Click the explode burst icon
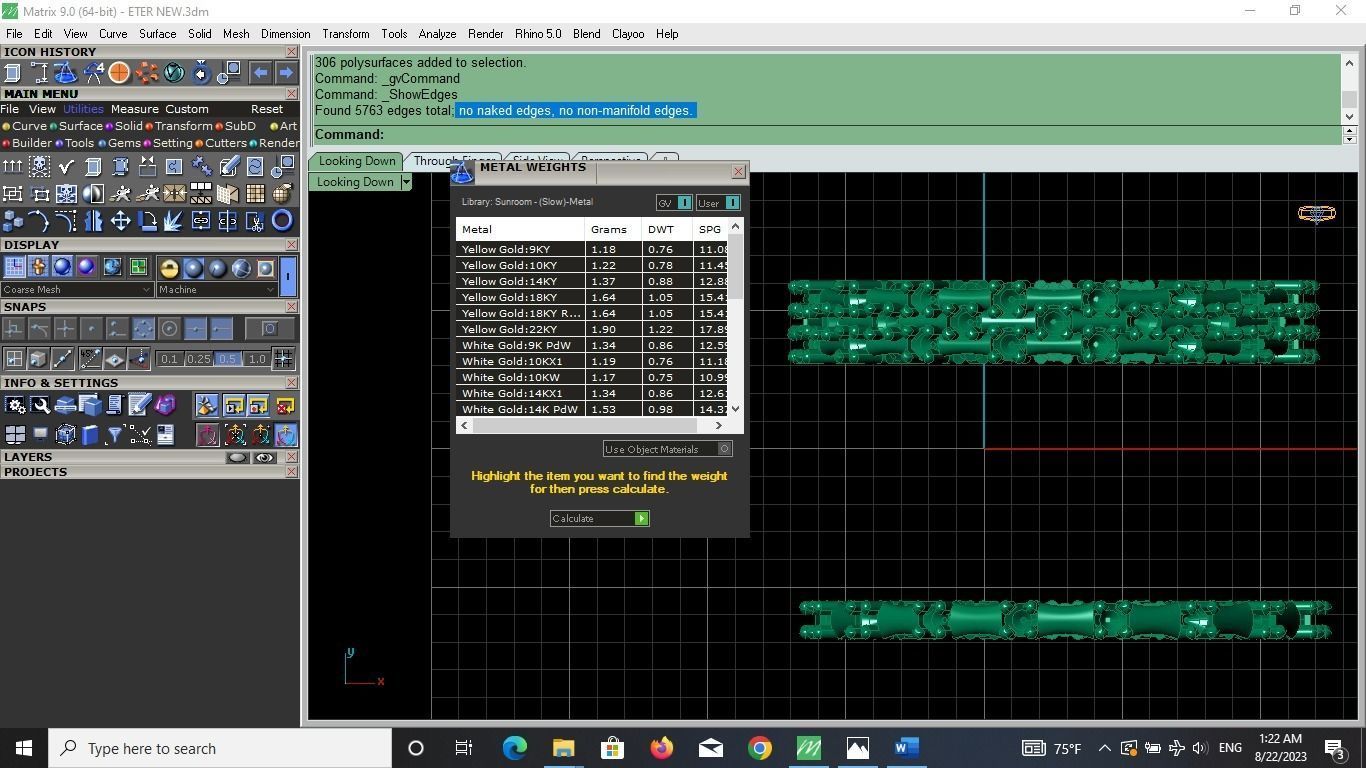The width and height of the screenshot is (1366, 768). tap(174, 221)
